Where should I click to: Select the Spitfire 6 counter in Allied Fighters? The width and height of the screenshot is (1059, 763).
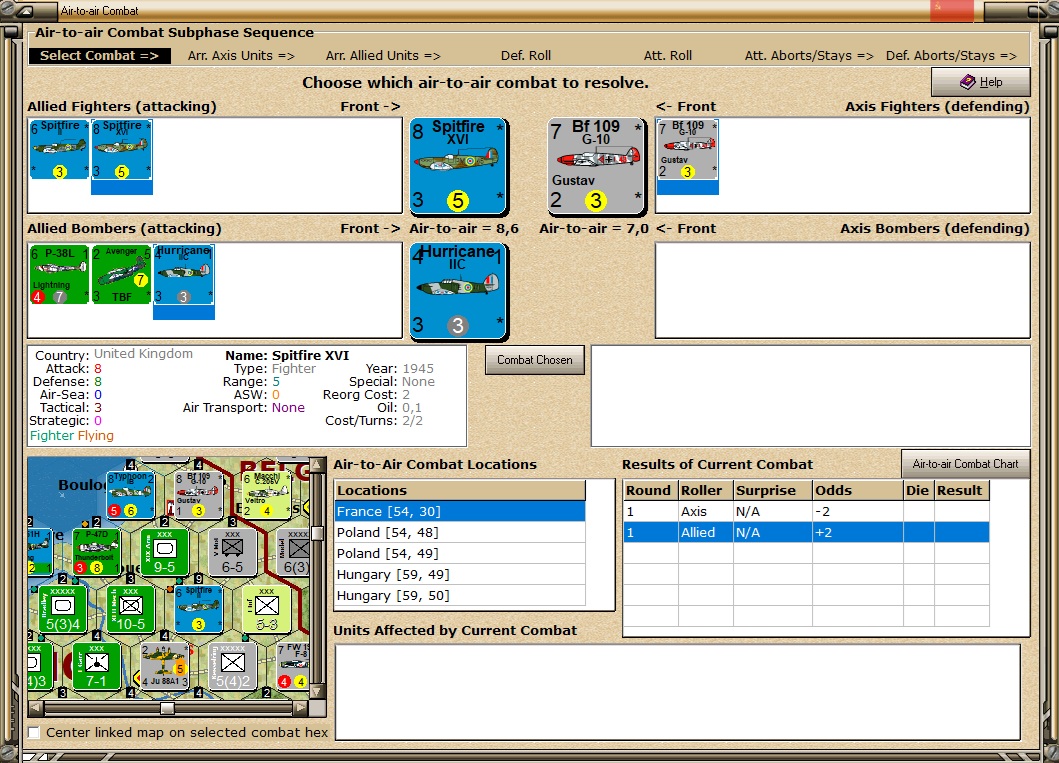pyautogui.click(x=59, y=149)
